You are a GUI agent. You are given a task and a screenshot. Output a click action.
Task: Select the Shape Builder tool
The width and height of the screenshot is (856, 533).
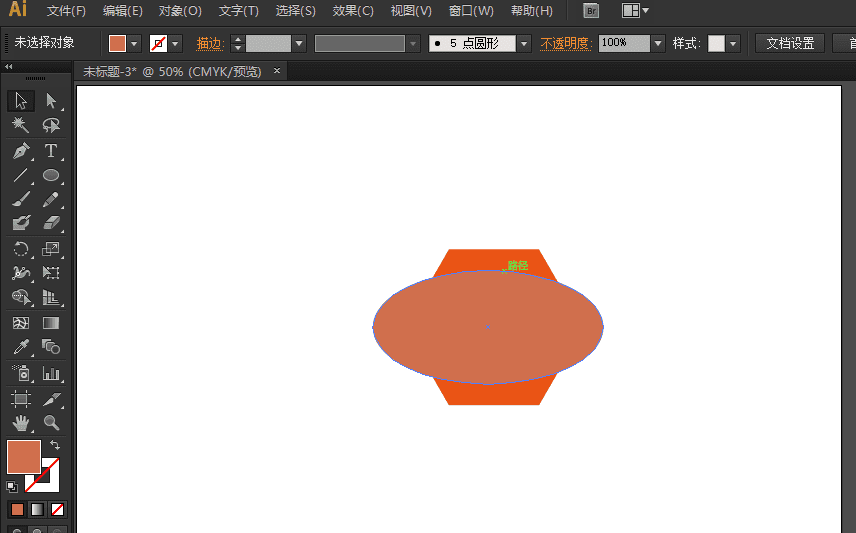[21, 297]
